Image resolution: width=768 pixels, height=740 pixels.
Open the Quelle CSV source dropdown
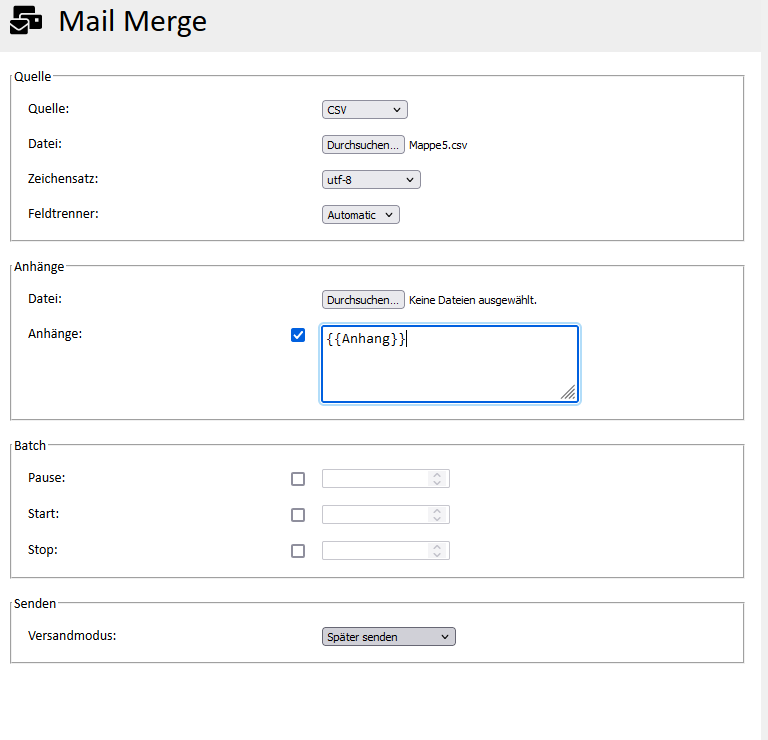364,110
